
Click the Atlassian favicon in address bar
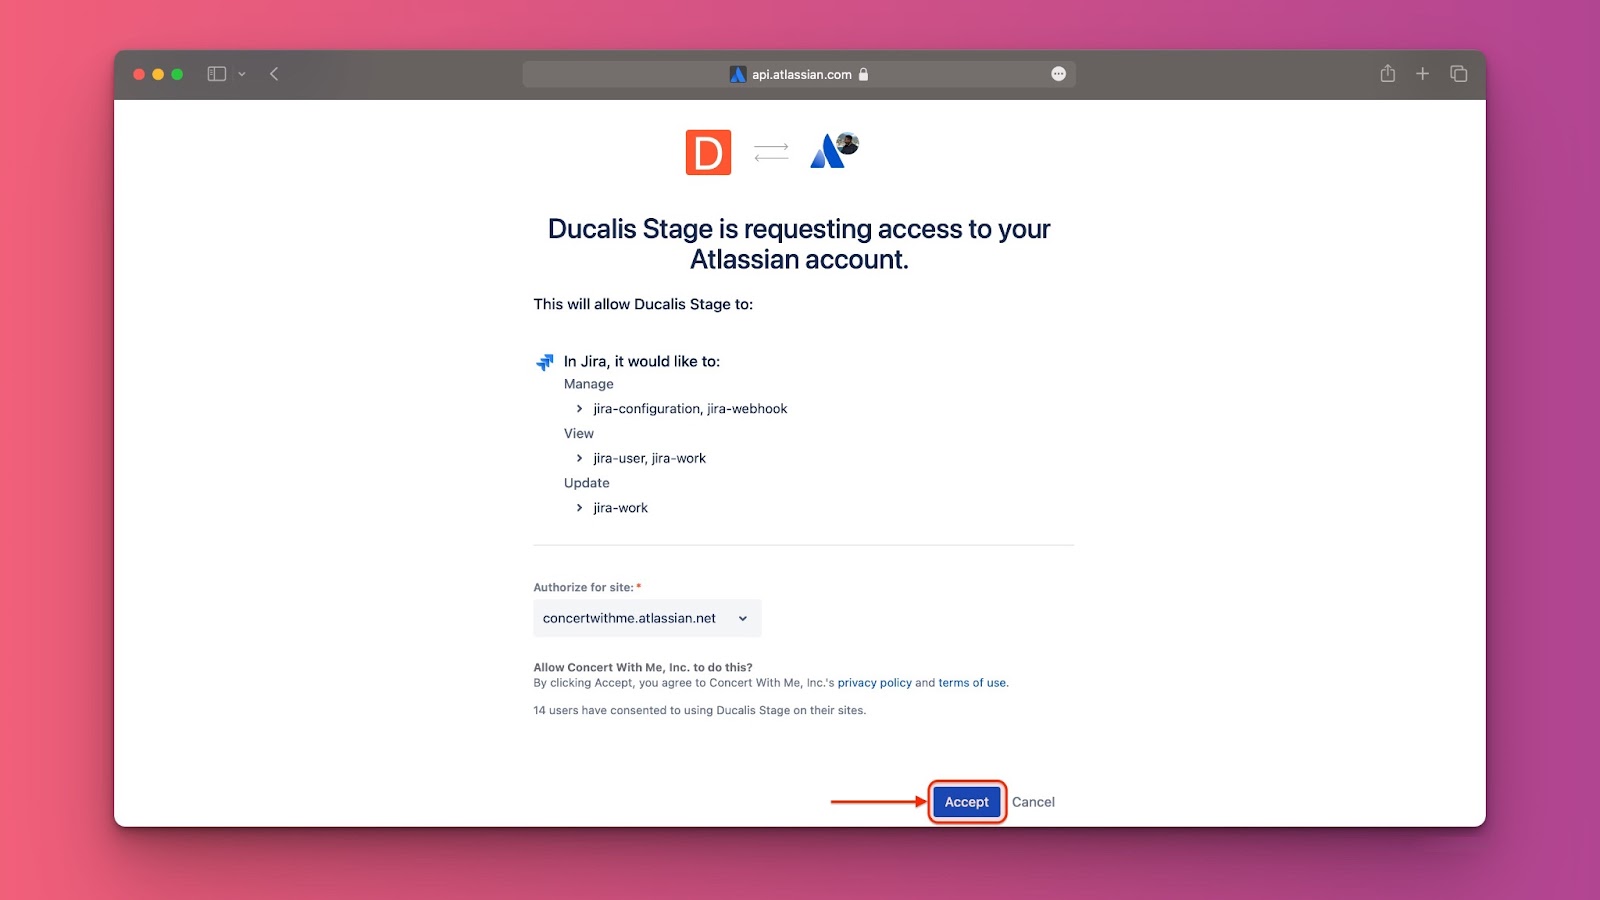738,74
